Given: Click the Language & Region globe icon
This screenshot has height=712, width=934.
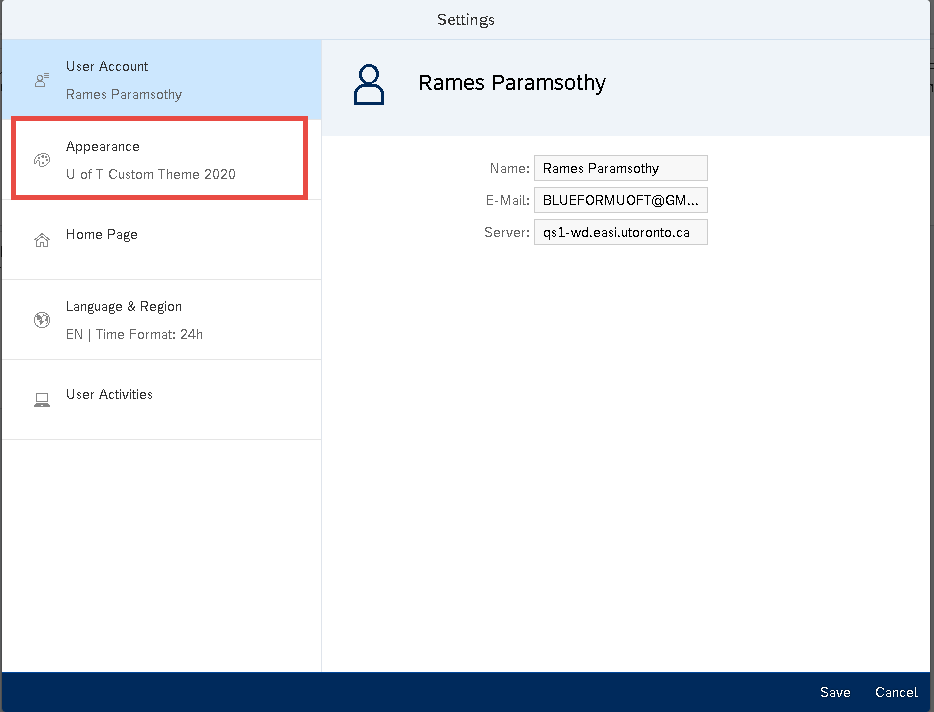Looking at the screenshot, I should point(42,320).
